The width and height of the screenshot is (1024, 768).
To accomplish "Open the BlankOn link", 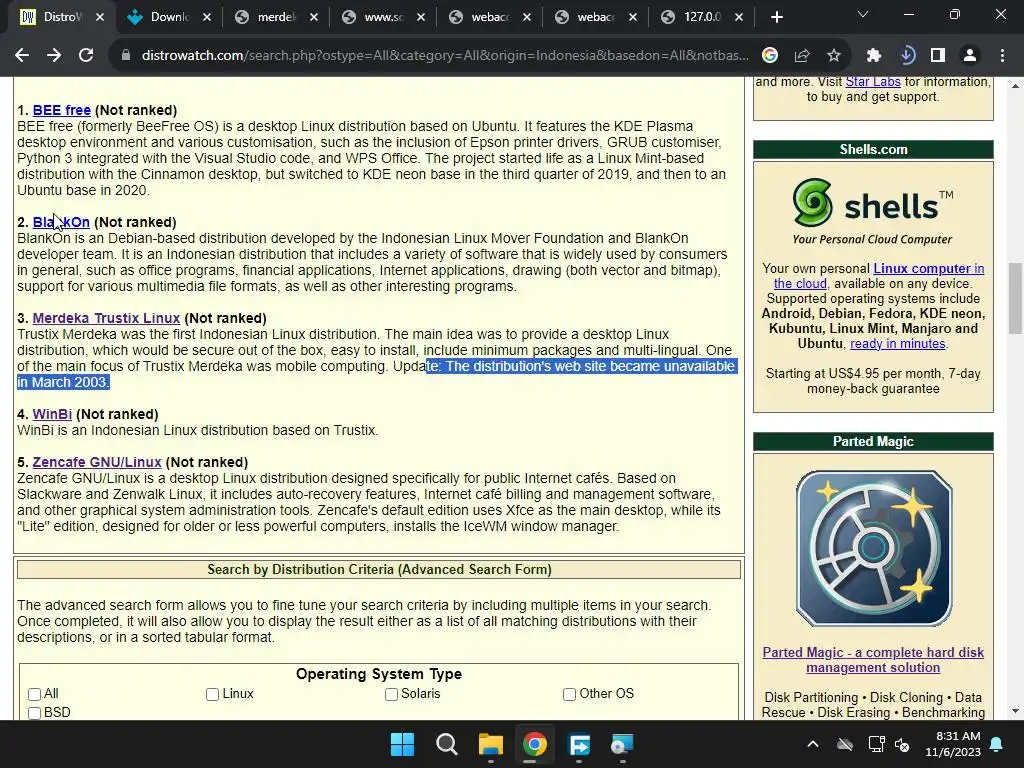I will tap(61, 222).
